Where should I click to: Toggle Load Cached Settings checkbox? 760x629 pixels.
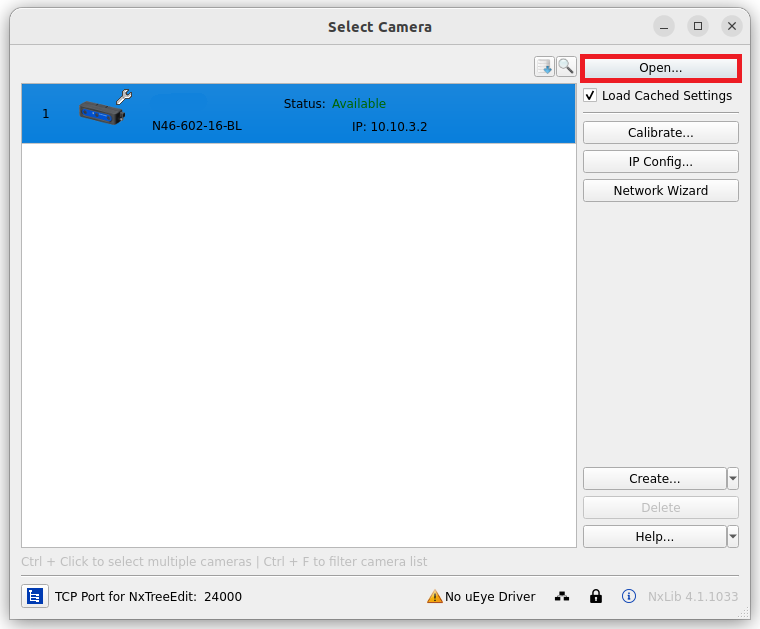590,95
